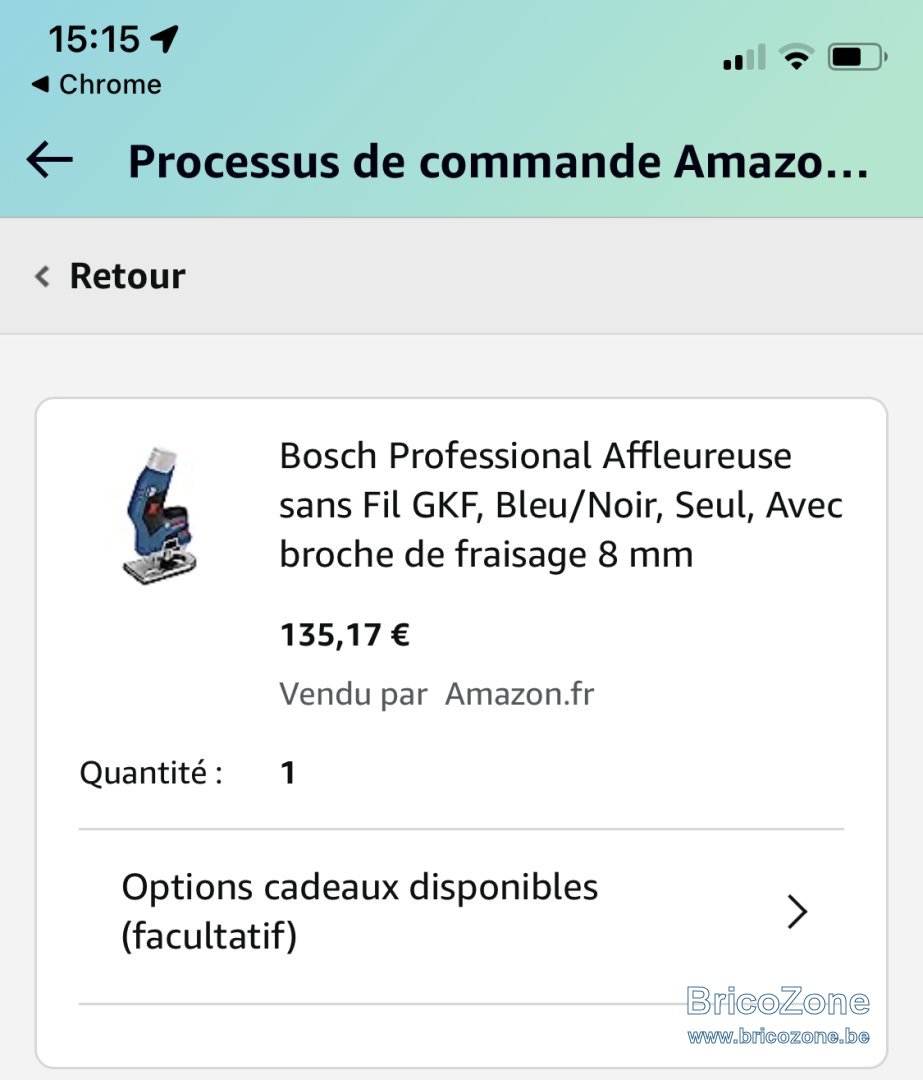Open the Bosch Affleureuse product thumbnail

[160, 516]
